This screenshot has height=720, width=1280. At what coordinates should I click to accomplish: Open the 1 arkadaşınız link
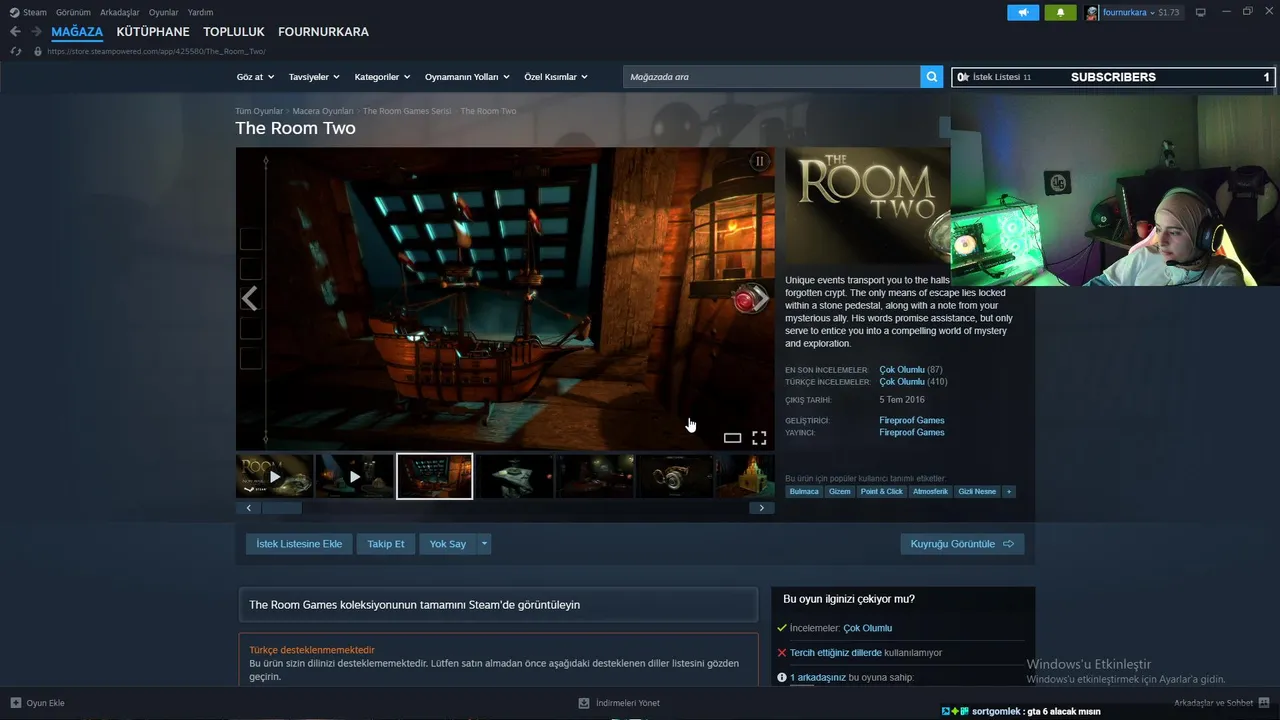point(818,678)
